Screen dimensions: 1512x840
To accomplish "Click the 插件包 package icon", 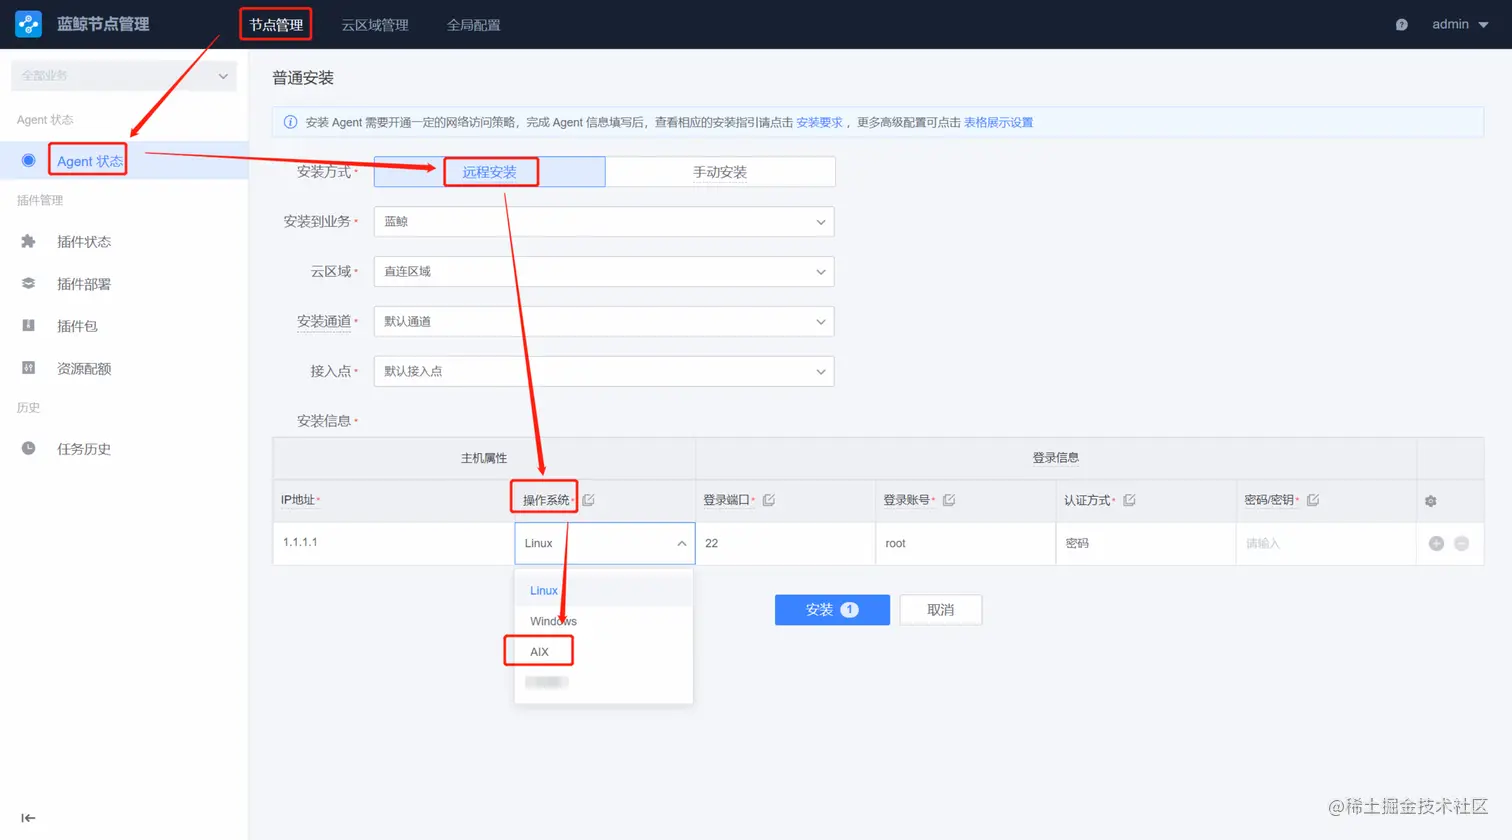I will click(28, 326).
